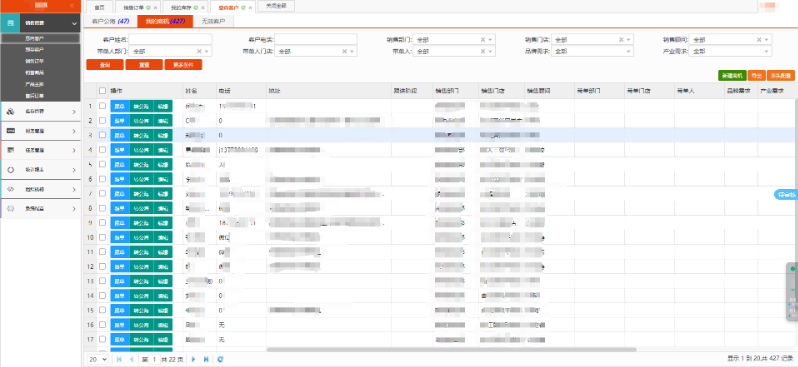Select the 我的商机 (427) tab

pos(165,21)
